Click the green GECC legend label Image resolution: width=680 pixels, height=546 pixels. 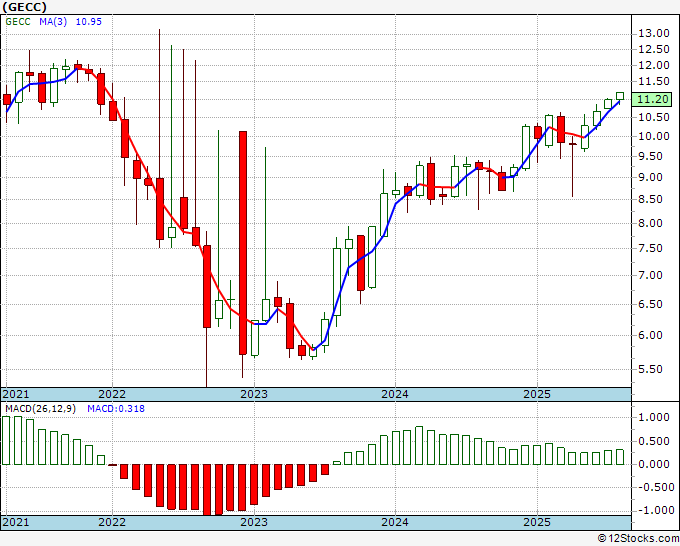[x=18, y=22]
